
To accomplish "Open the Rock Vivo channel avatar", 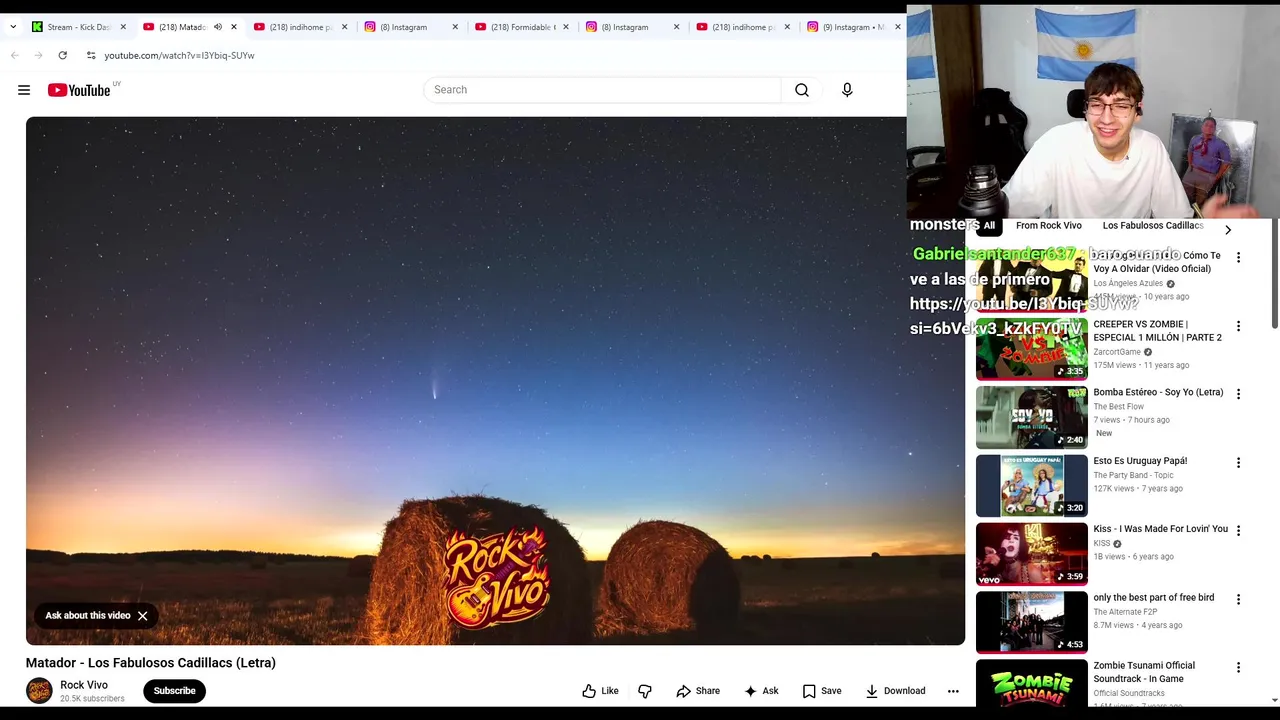I will click(39, 691).
